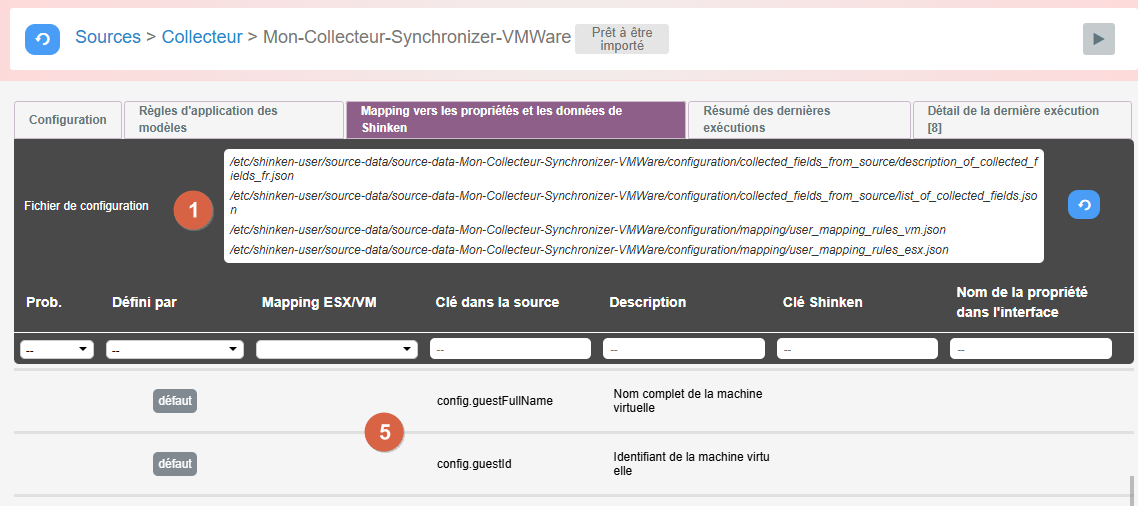
Task: Click the Prêt à être importé status badge
Action: pos(621,39)
